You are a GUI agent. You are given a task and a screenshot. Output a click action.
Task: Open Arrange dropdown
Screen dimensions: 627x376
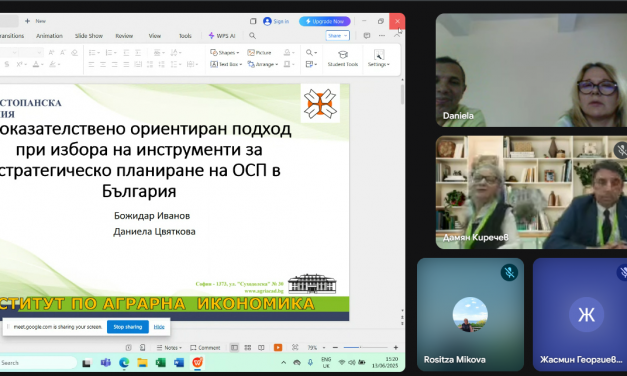(262, 64)
